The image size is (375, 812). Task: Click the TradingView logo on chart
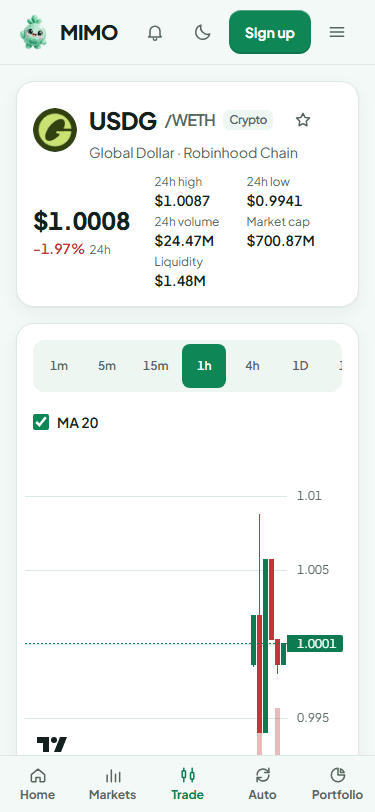[x=52, y=744]
